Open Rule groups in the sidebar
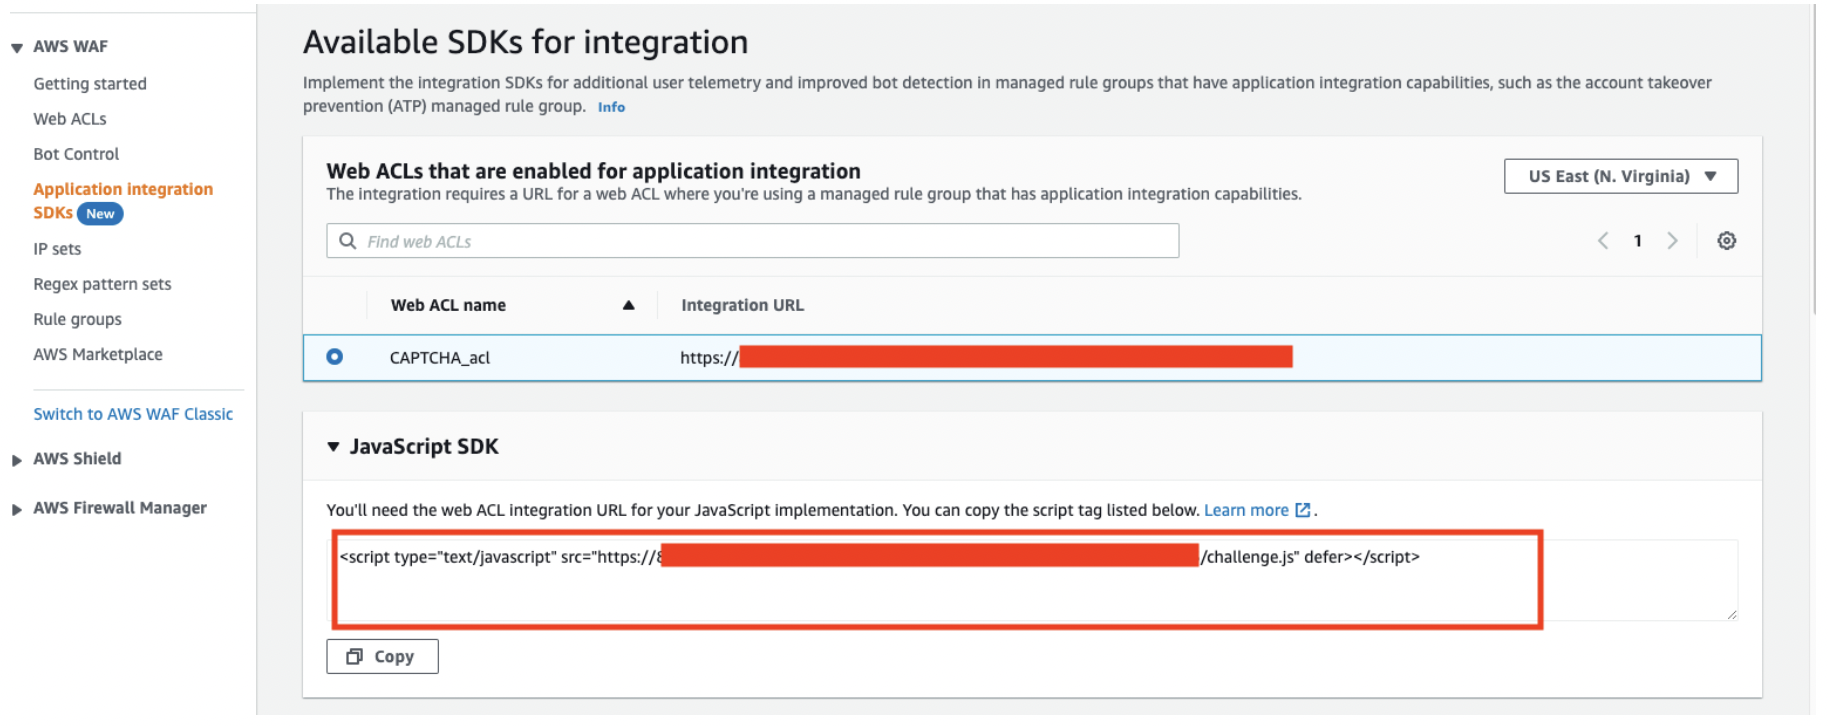The height and width of the screenshot is (726, 1828). coord(77,319)
